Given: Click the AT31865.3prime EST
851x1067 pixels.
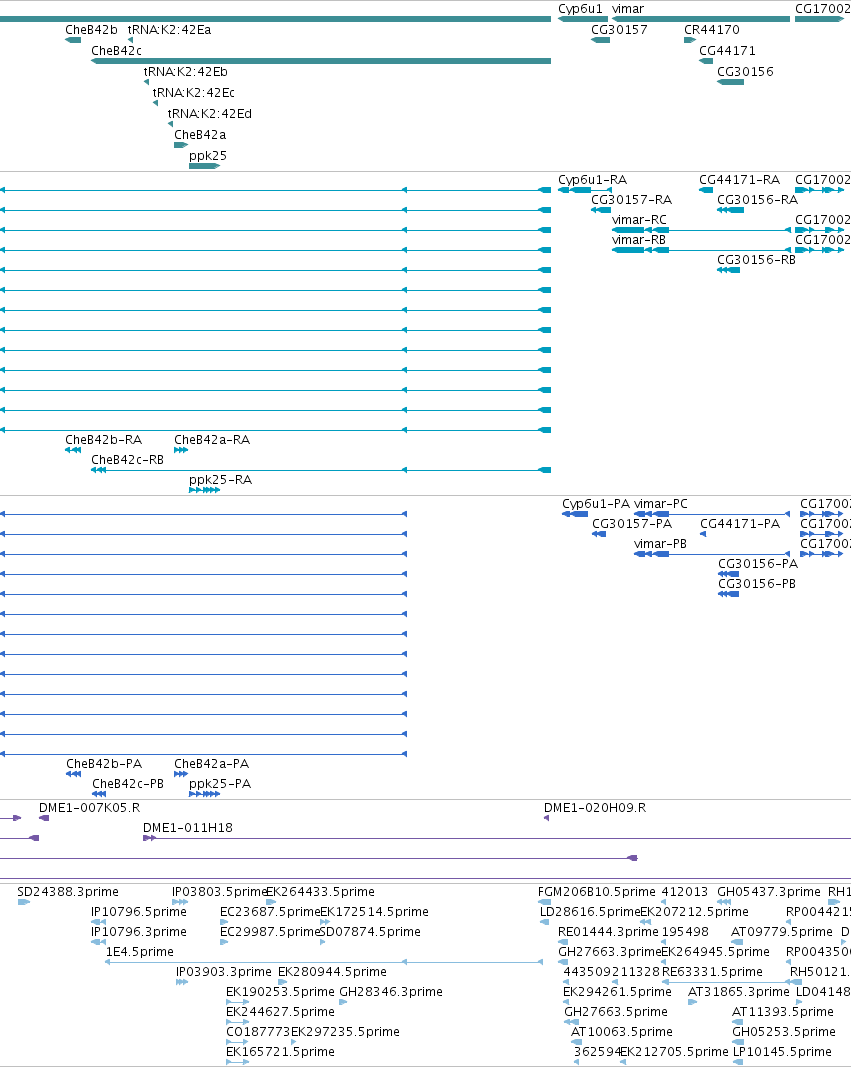Looking at the screenshot, I should (693, 1002).
